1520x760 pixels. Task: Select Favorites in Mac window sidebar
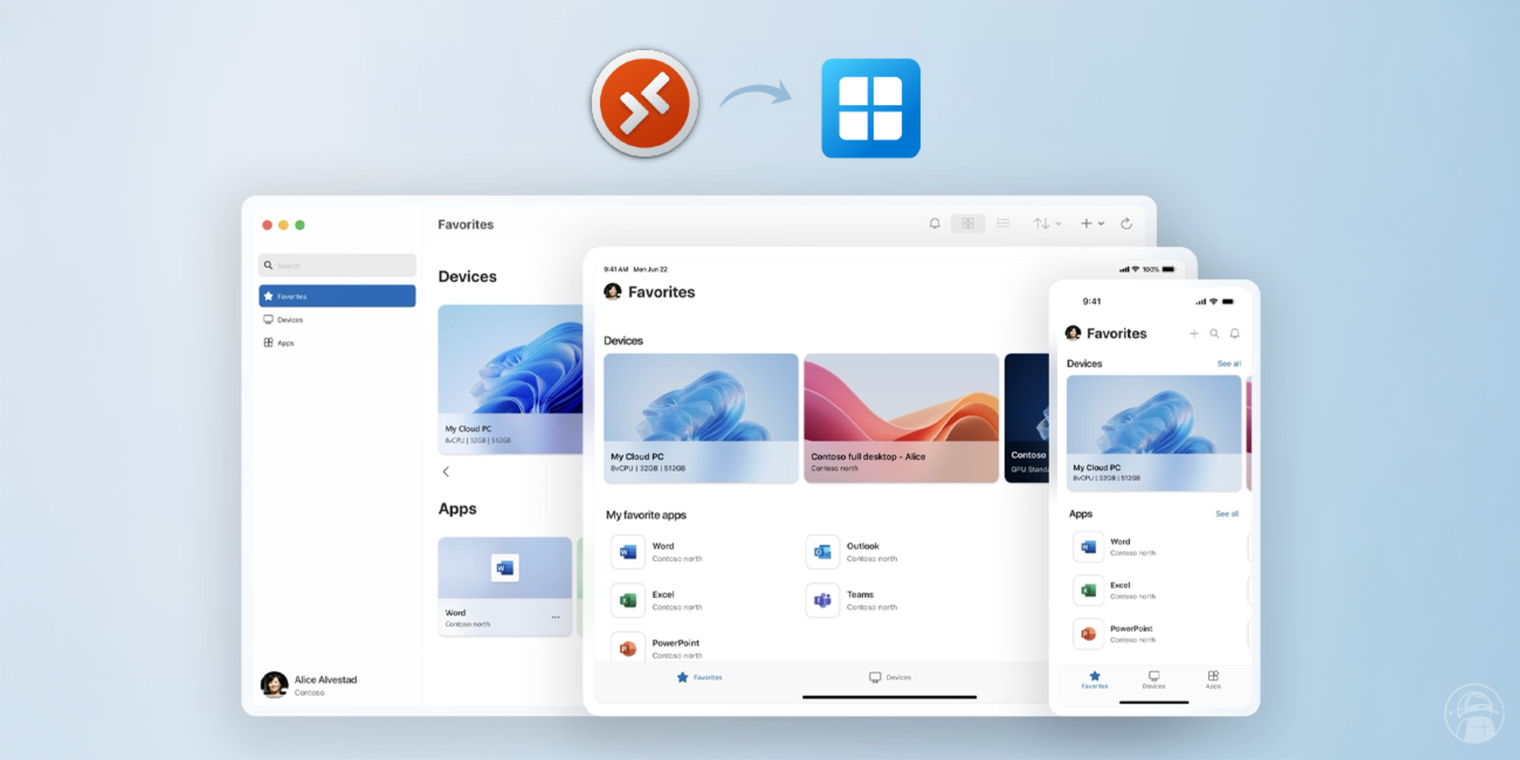pyautogui.click(x=337, y=296)
